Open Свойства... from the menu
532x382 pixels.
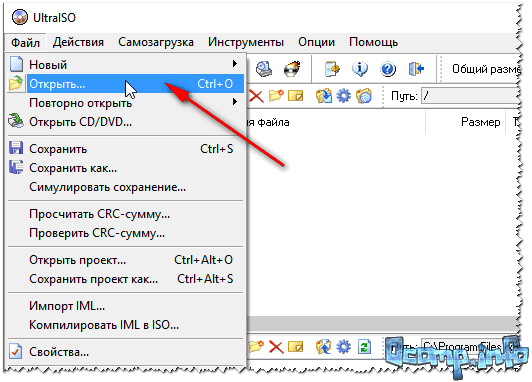point(126,352)
